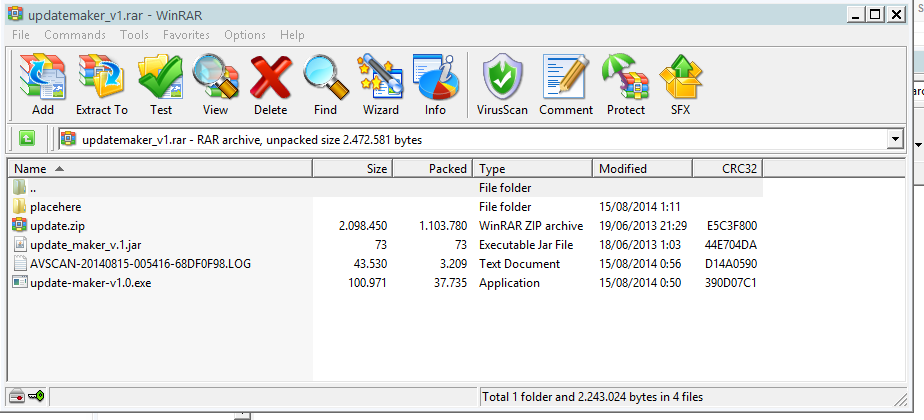Click the Protect archive icon

(x=626, y=76)
